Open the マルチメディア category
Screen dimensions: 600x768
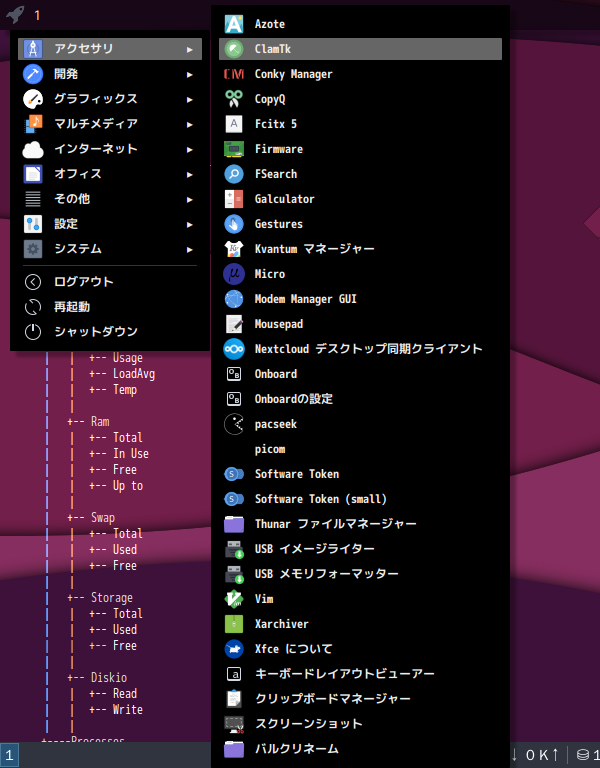110,124
